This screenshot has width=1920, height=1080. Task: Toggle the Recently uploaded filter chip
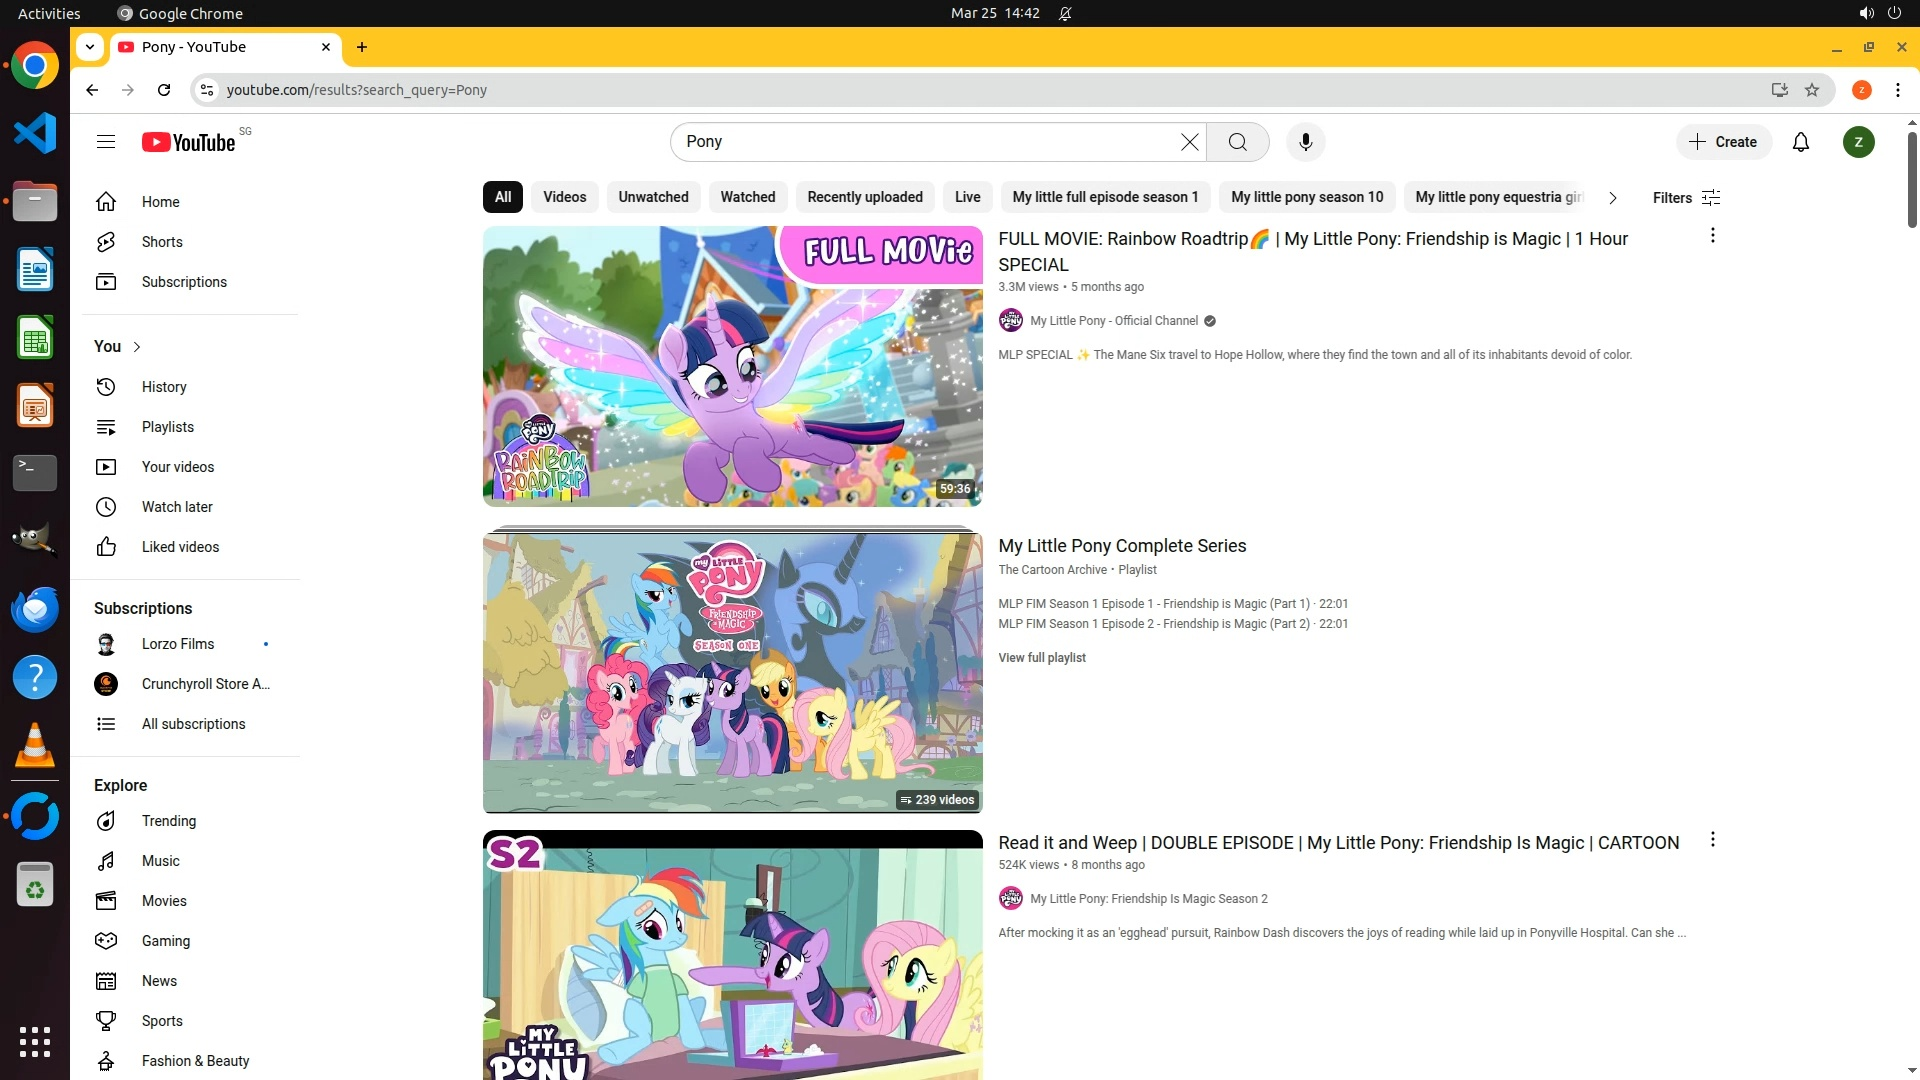[x=864, y=197]
